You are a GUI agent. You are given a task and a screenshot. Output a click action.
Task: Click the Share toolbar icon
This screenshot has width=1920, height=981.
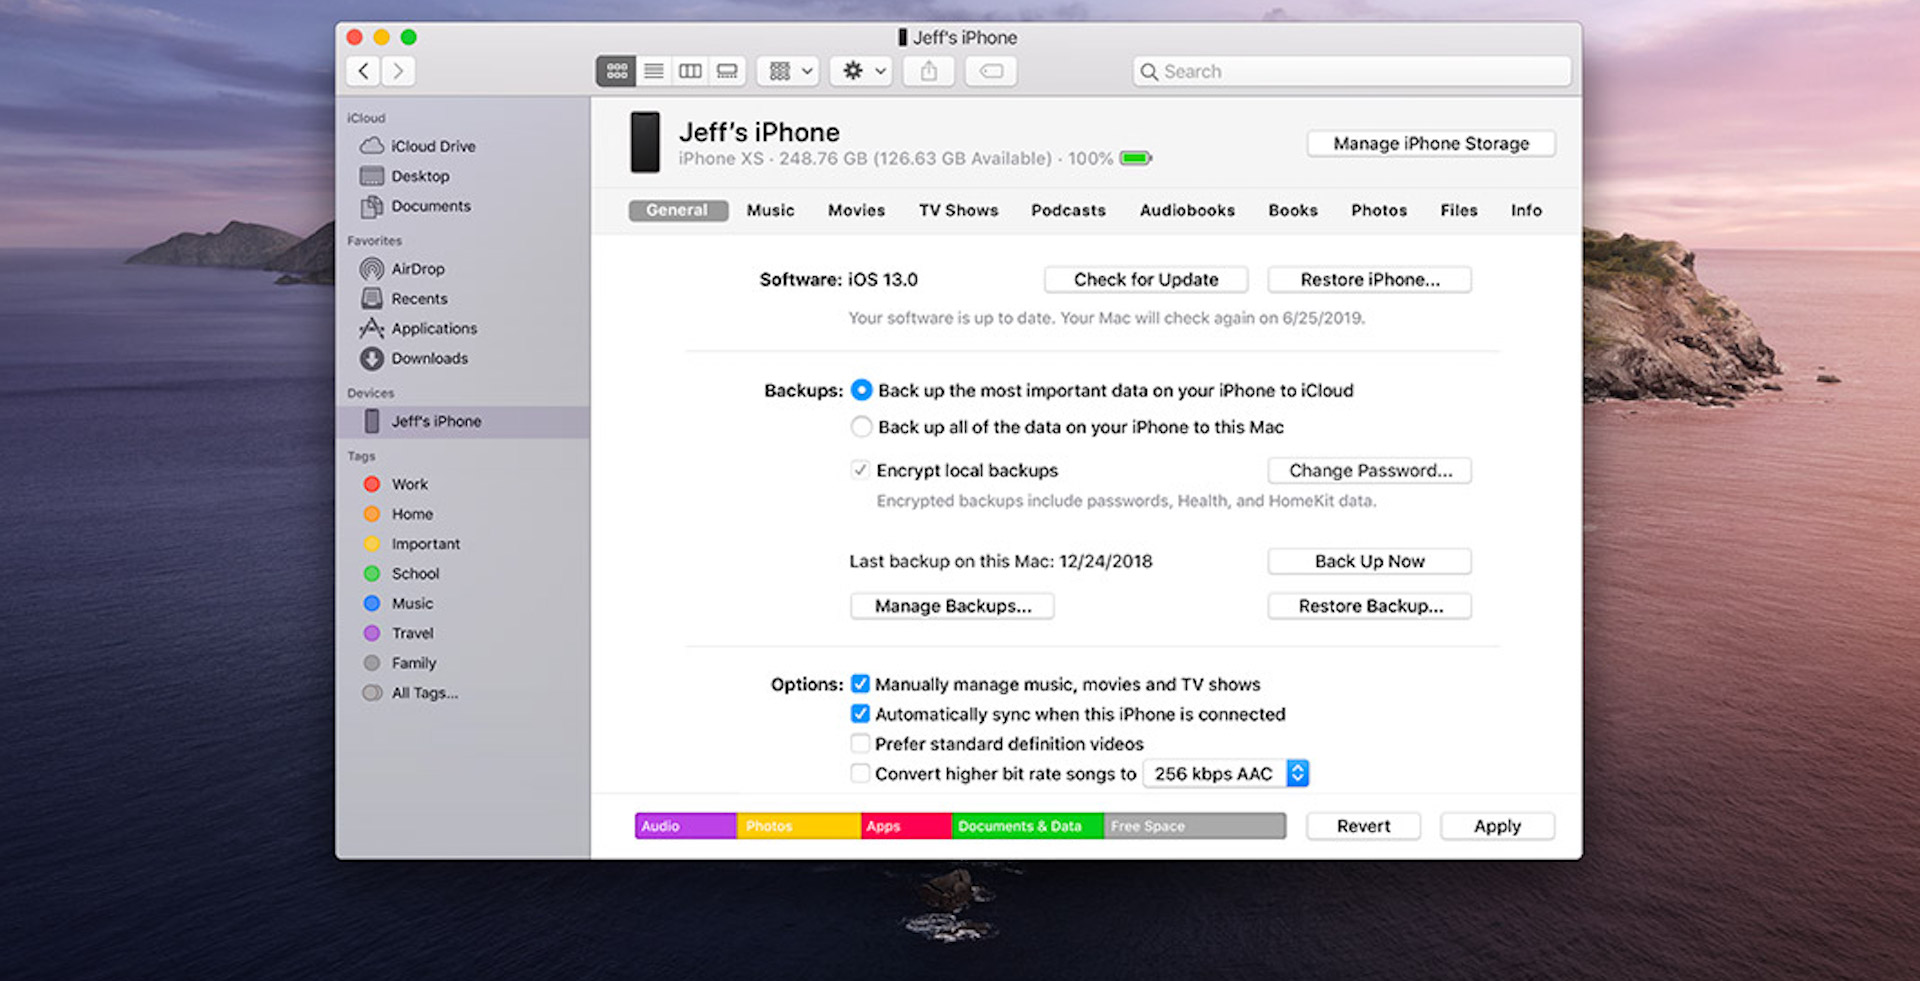point(929,71)
